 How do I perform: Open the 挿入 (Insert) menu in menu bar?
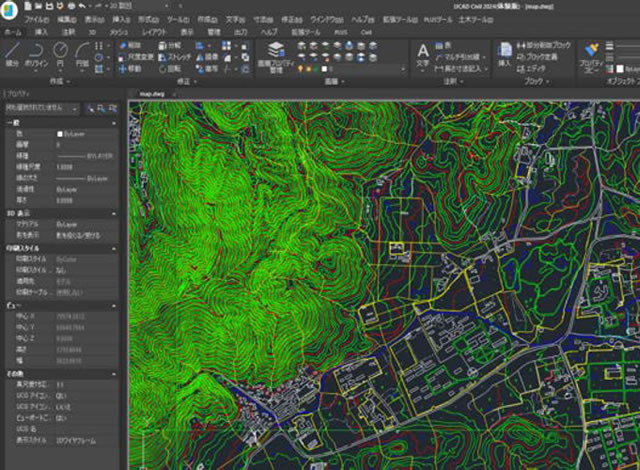coord(121,20)
